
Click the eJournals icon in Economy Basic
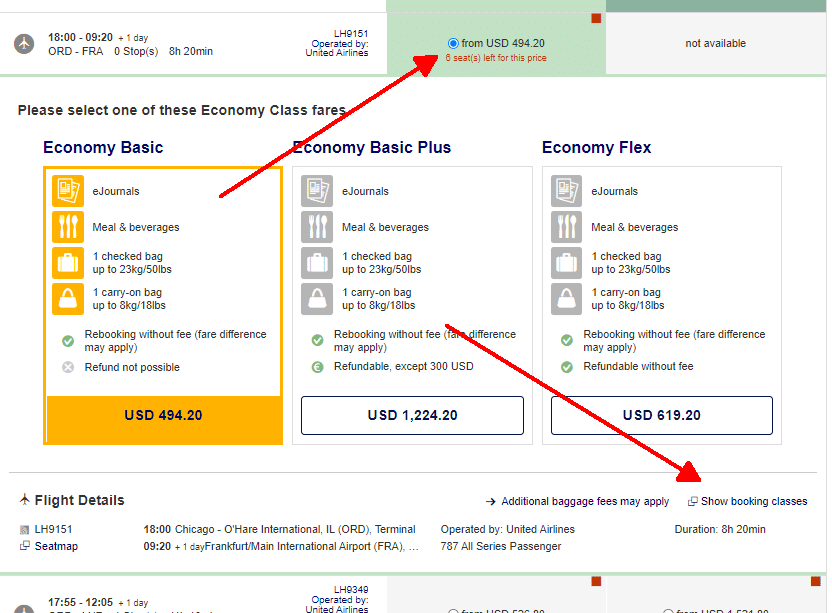[x=68, y=191]
